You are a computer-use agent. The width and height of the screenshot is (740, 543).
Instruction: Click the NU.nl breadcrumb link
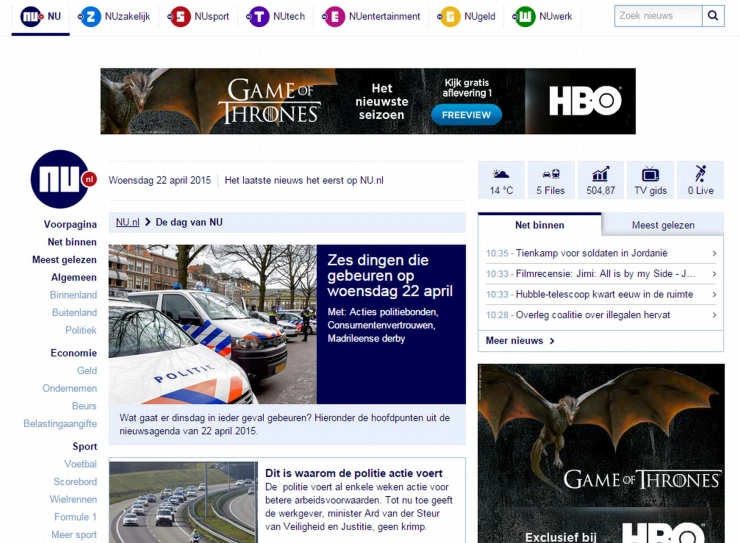[x=127, y=222]
